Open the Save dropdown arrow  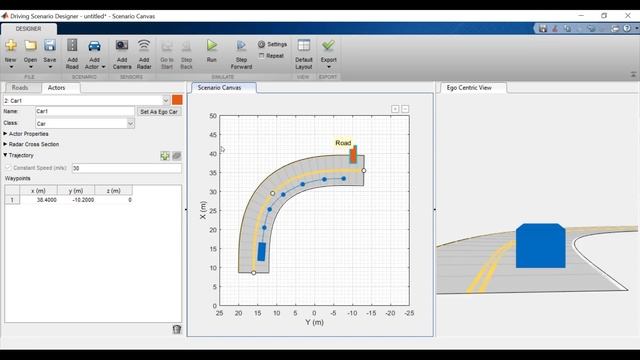coord(50,67)
